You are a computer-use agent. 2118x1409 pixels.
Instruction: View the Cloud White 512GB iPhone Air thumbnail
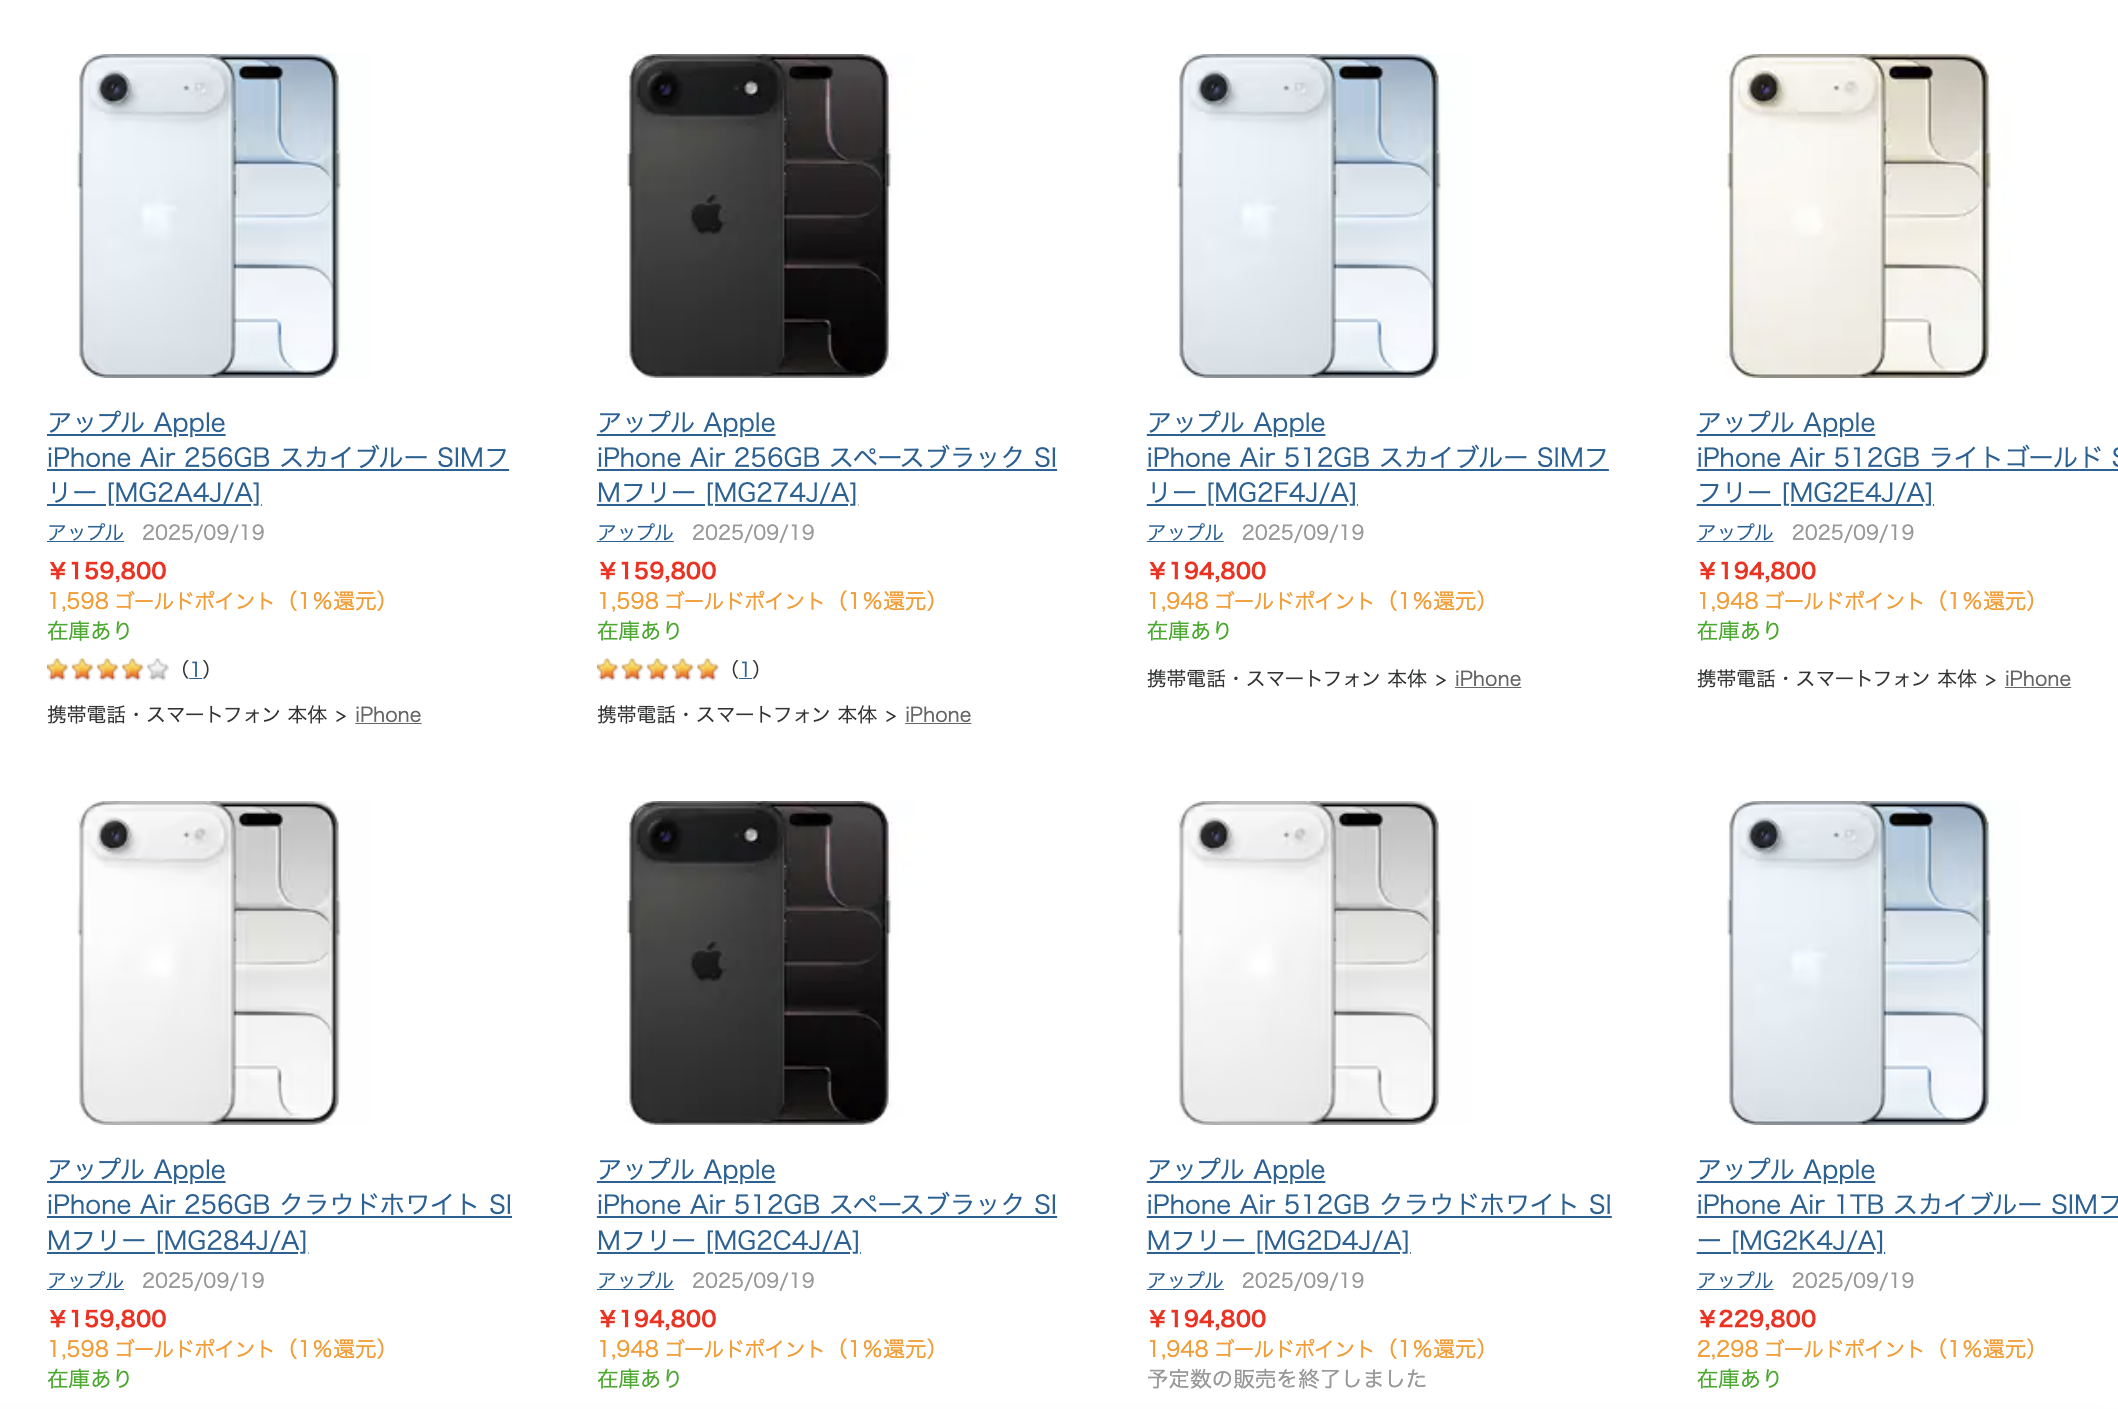point(1308,962)
